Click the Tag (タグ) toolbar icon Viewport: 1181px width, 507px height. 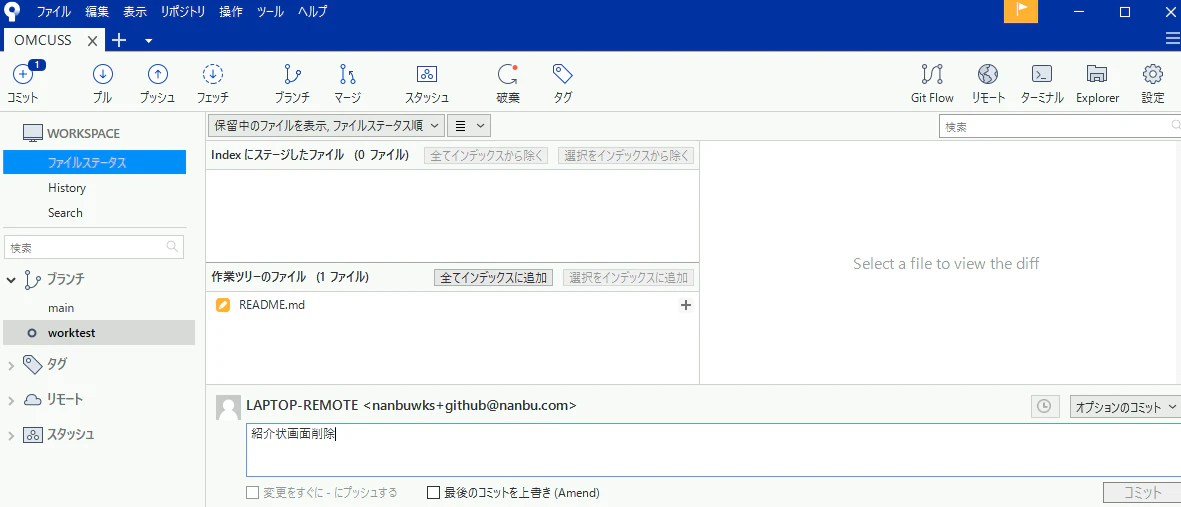click(x=562, y=74)
